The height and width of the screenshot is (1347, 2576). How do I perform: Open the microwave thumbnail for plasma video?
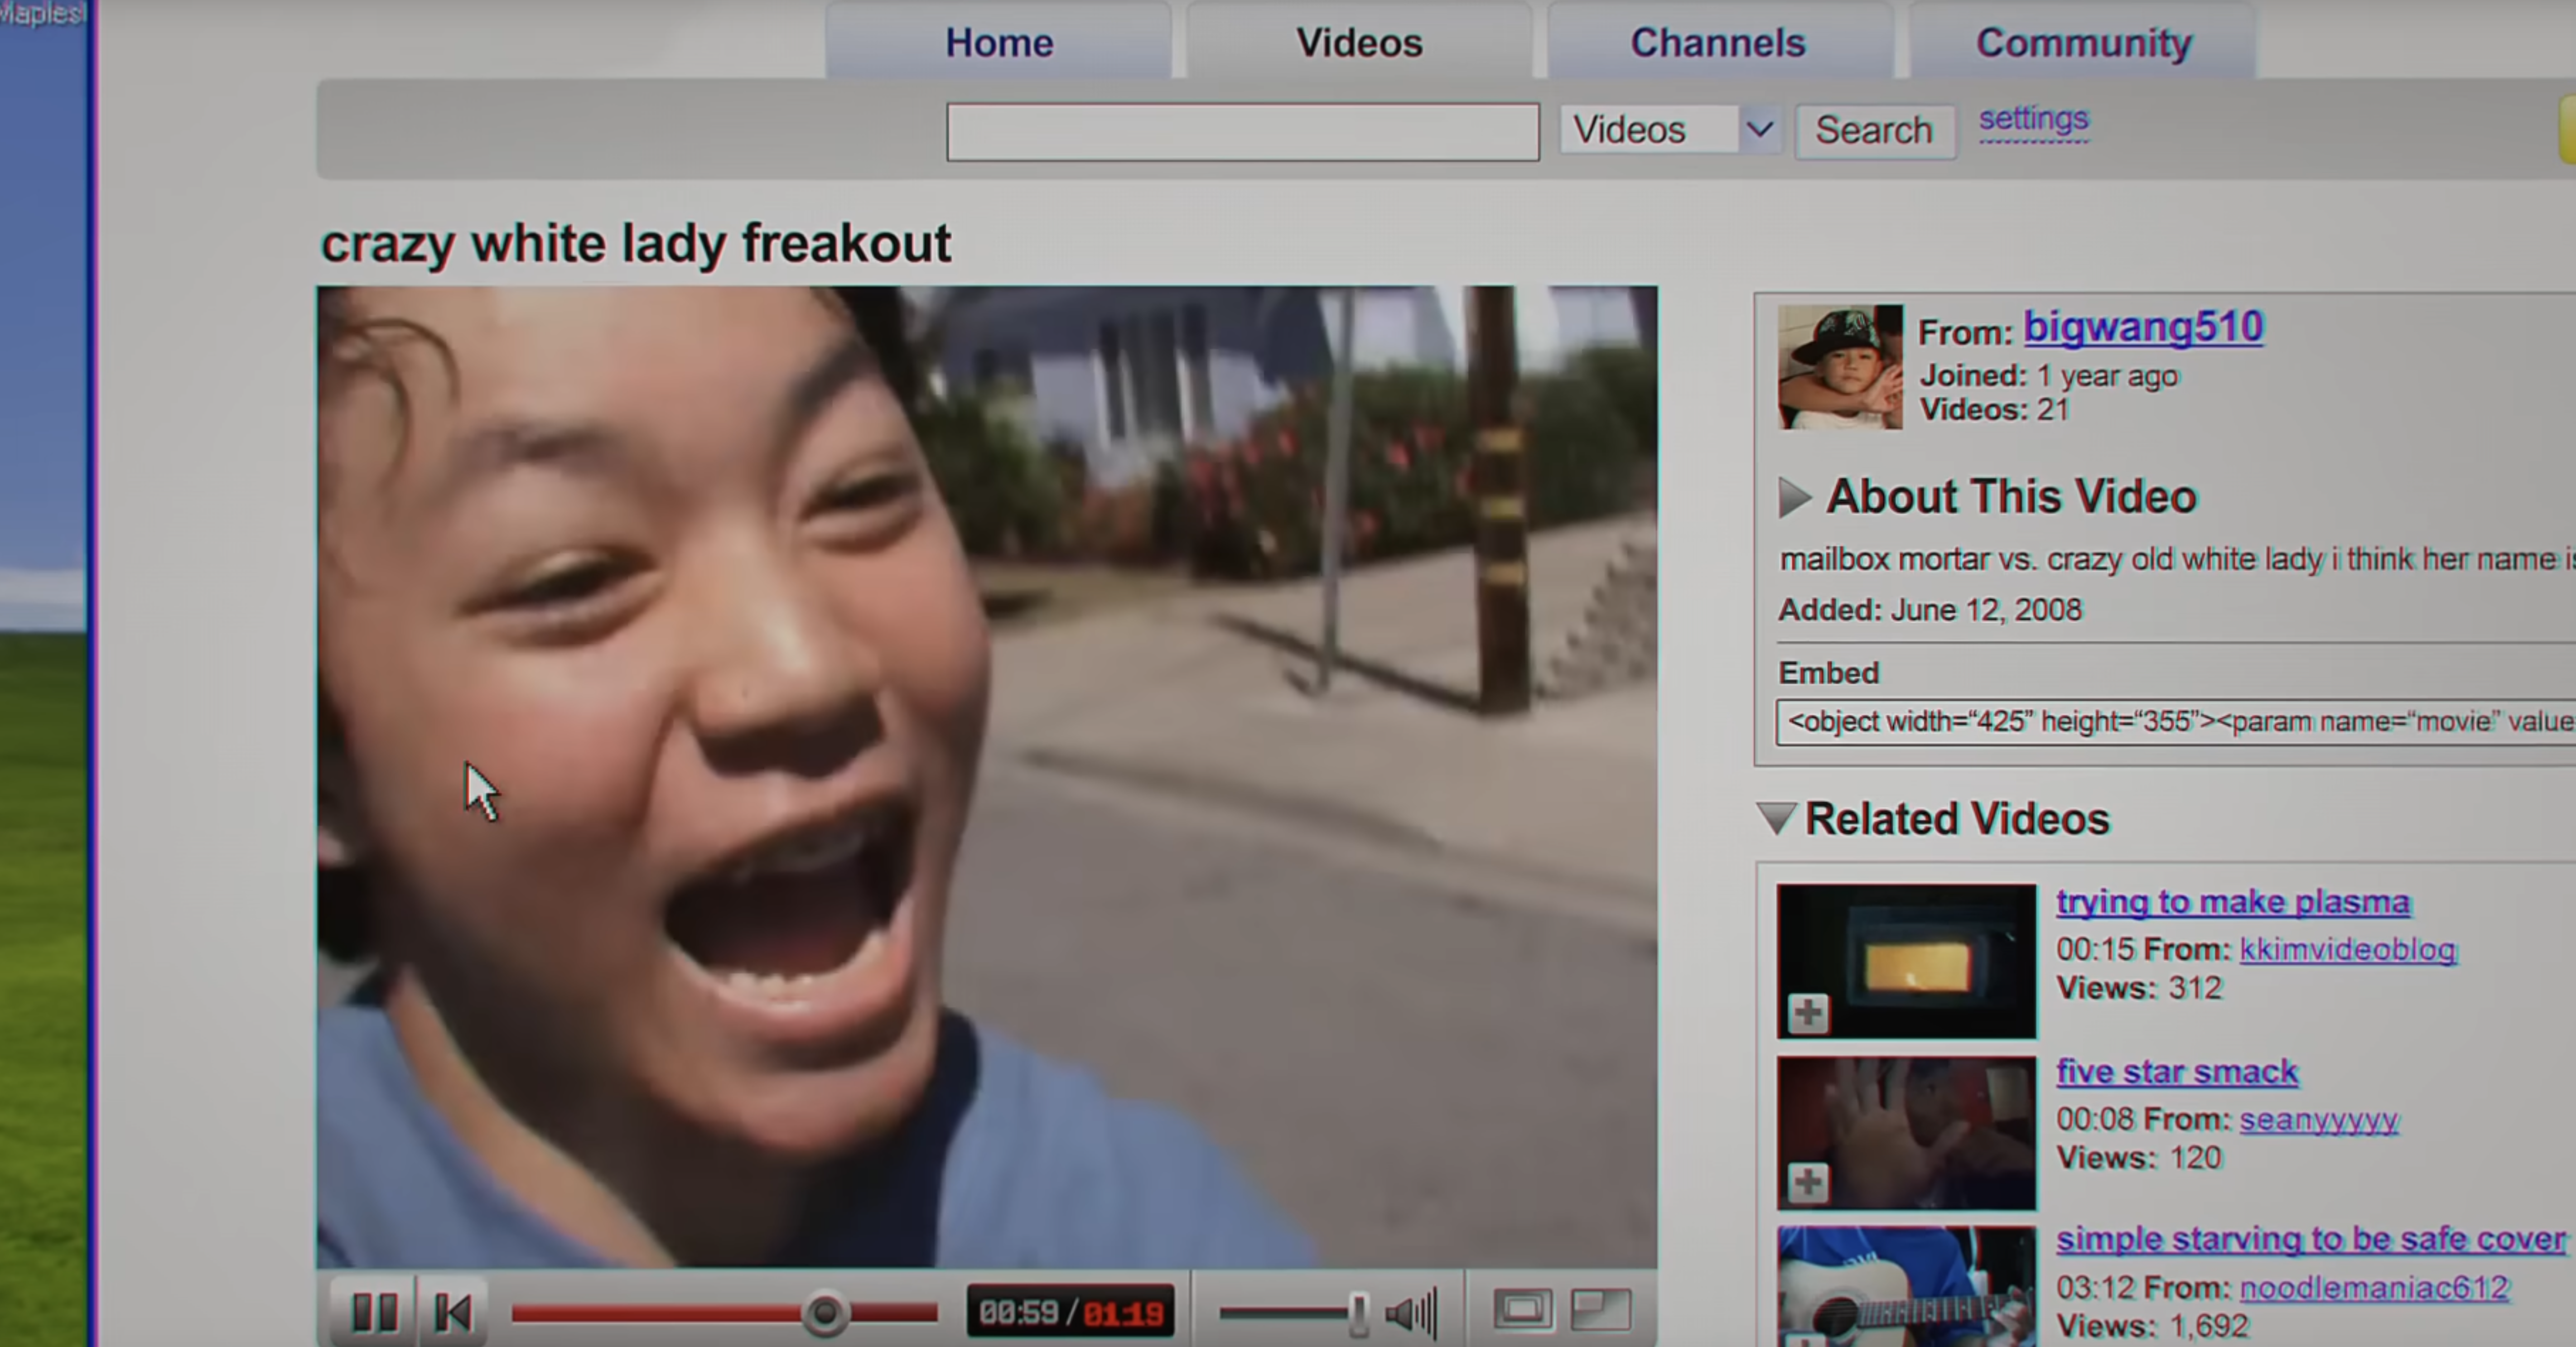tap(1907, 961)
